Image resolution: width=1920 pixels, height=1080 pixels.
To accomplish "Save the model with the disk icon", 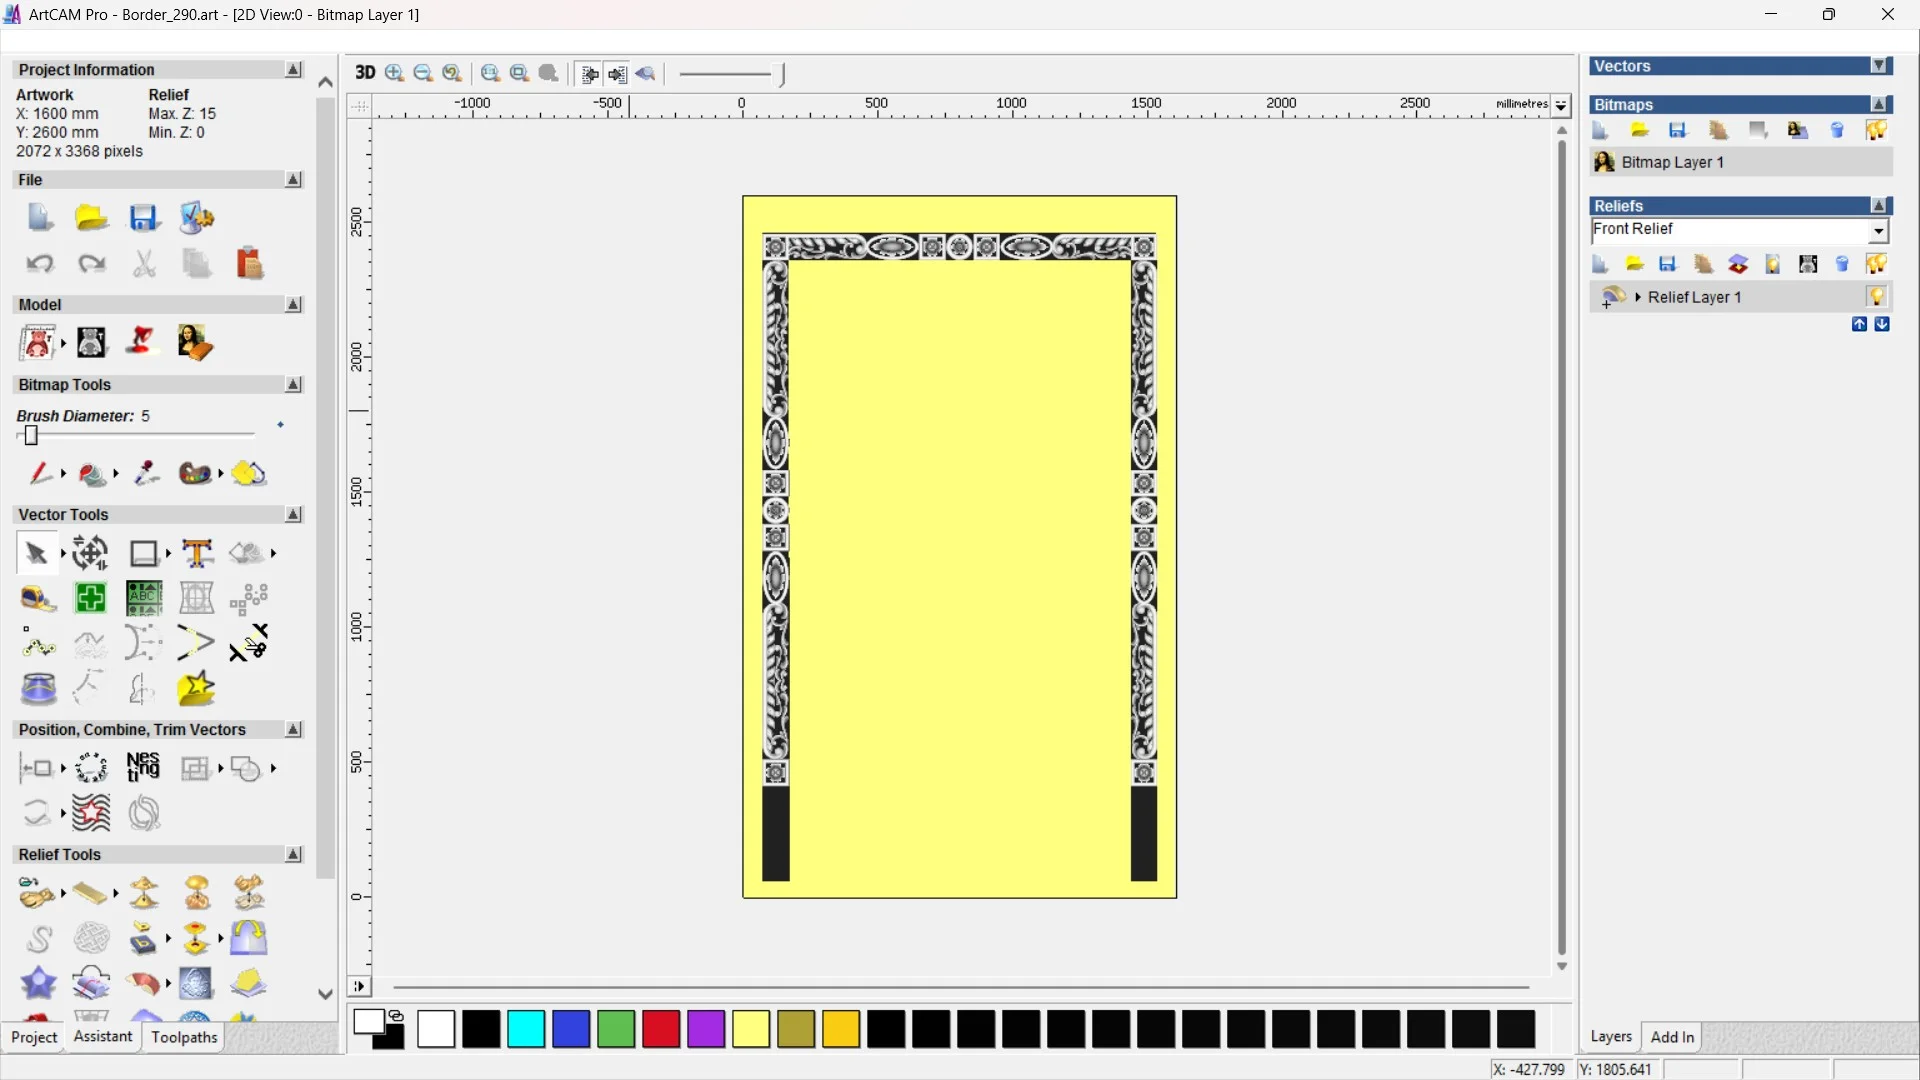I will pyautogui.click(x=145, y=217).
